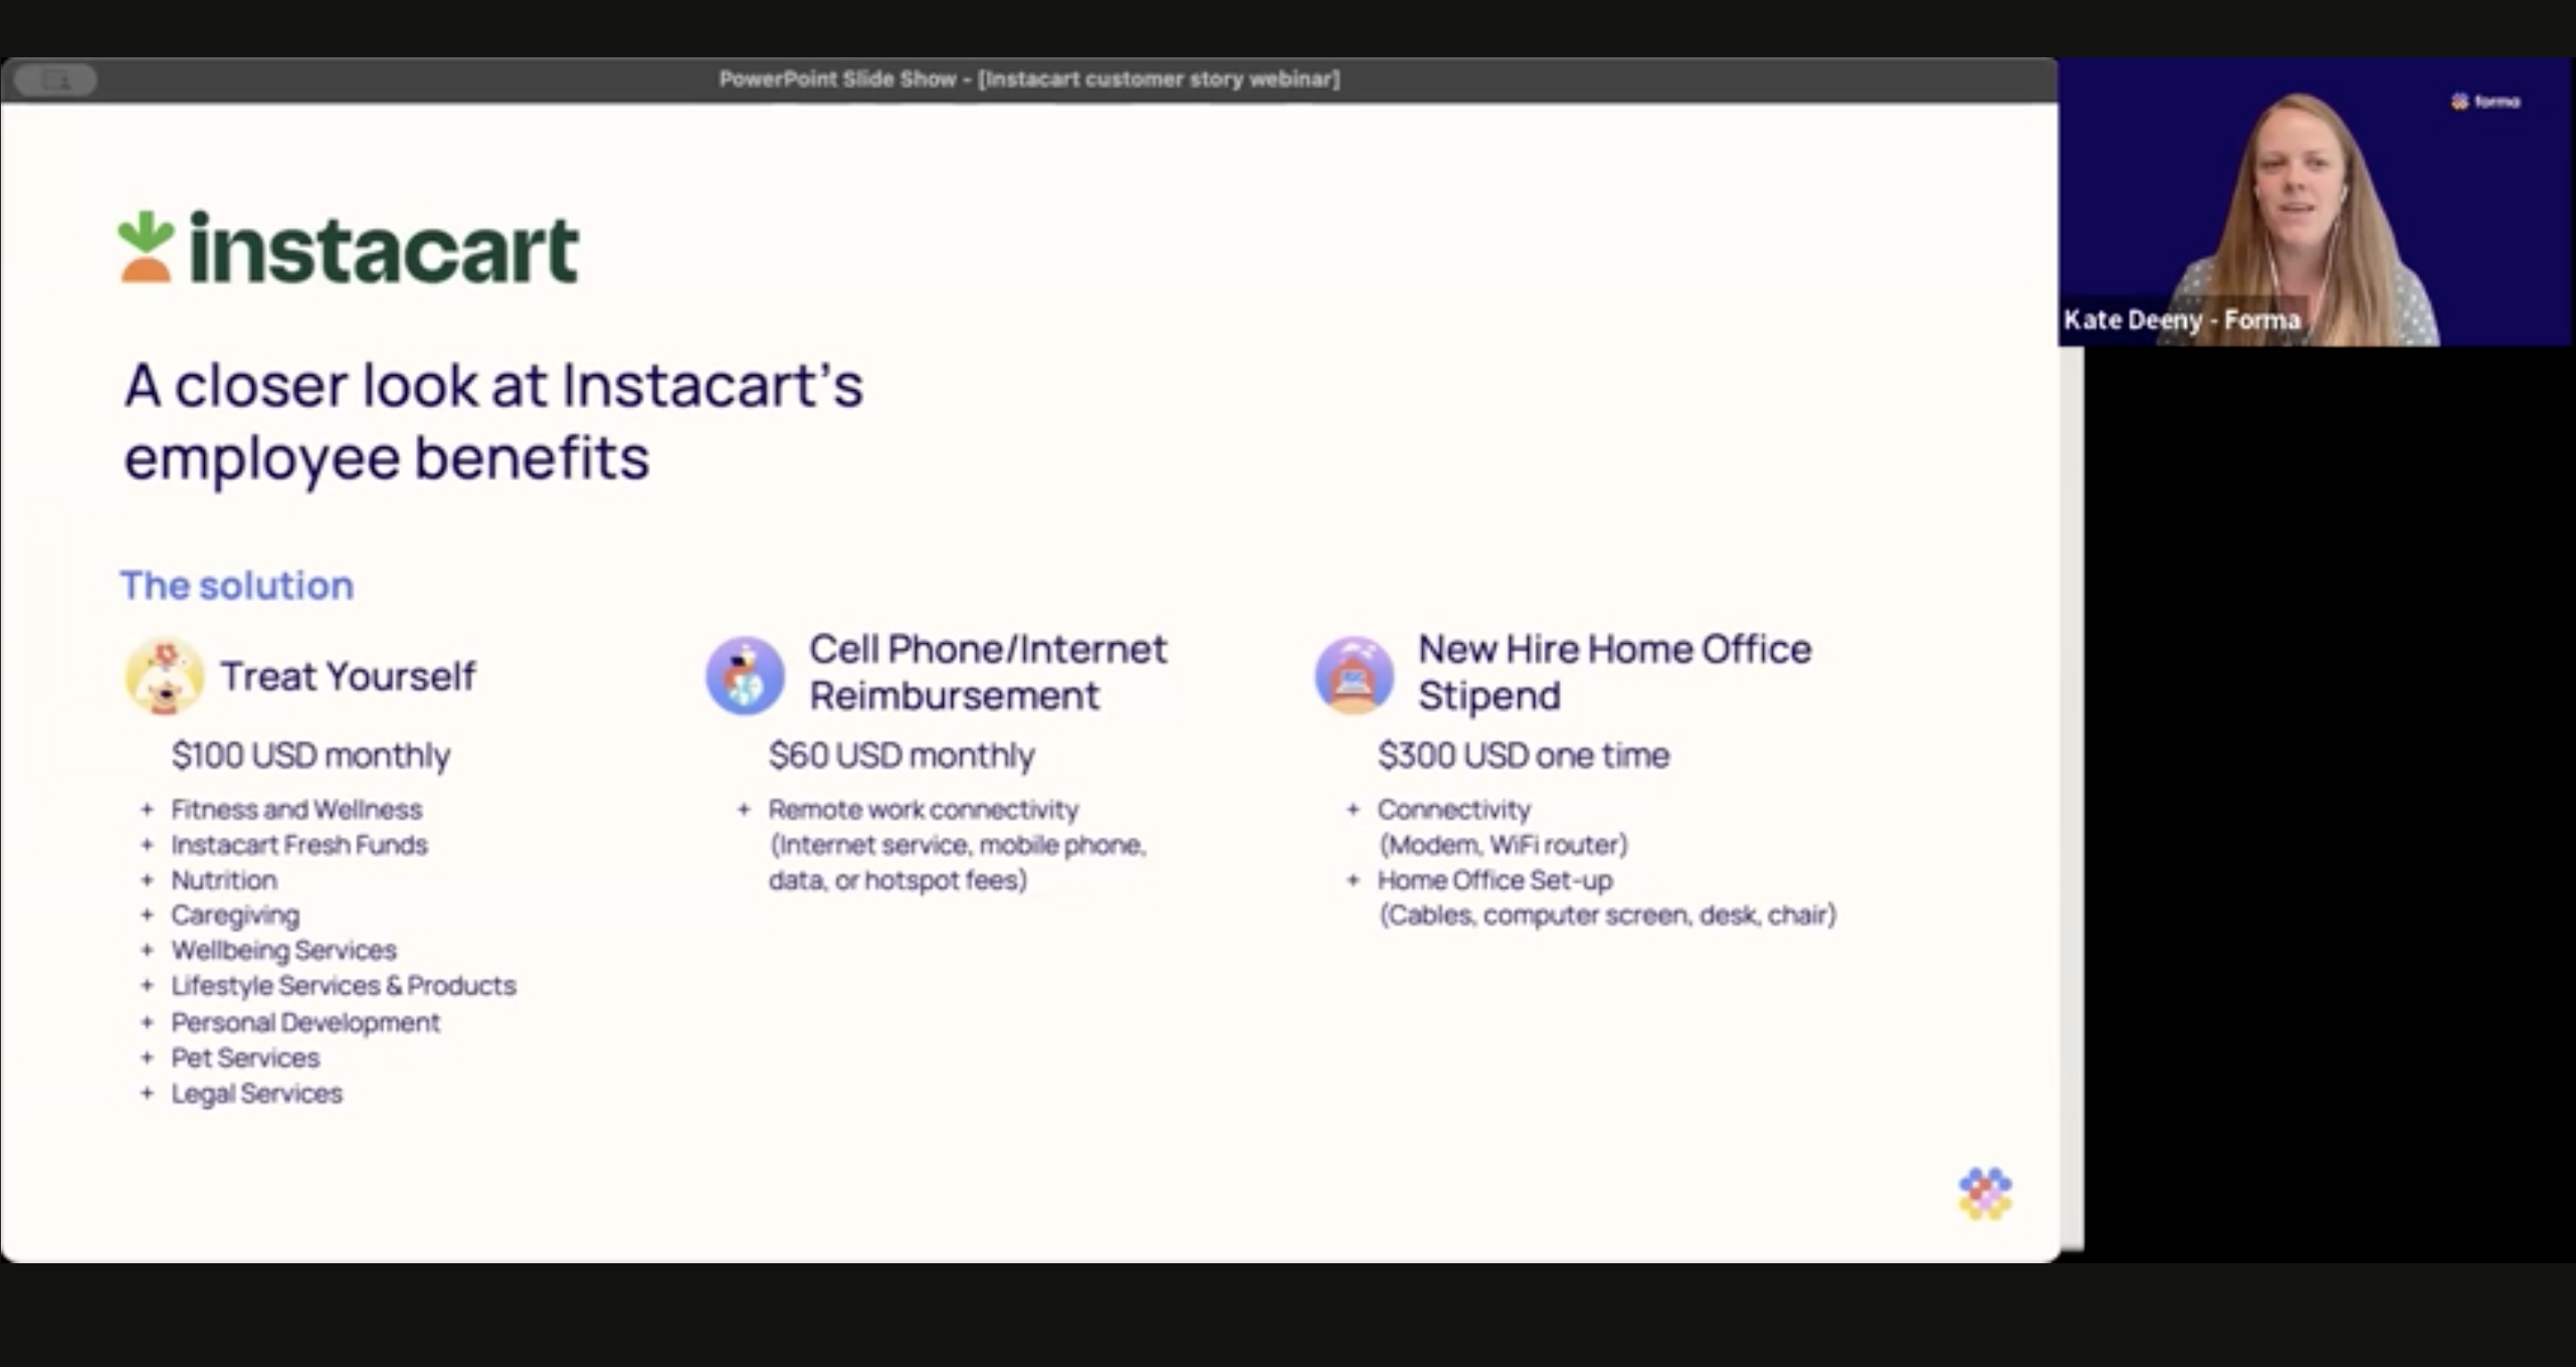Click 'Instacart Fresh Funds' list item
The height and width of the screenshot is (1367, 2576).
(299, 845)
